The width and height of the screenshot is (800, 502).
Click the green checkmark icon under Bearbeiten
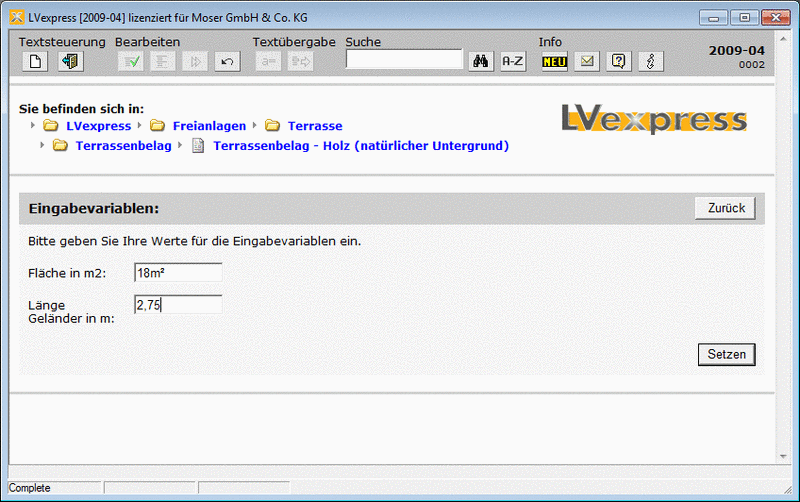(x=131, y=62)
